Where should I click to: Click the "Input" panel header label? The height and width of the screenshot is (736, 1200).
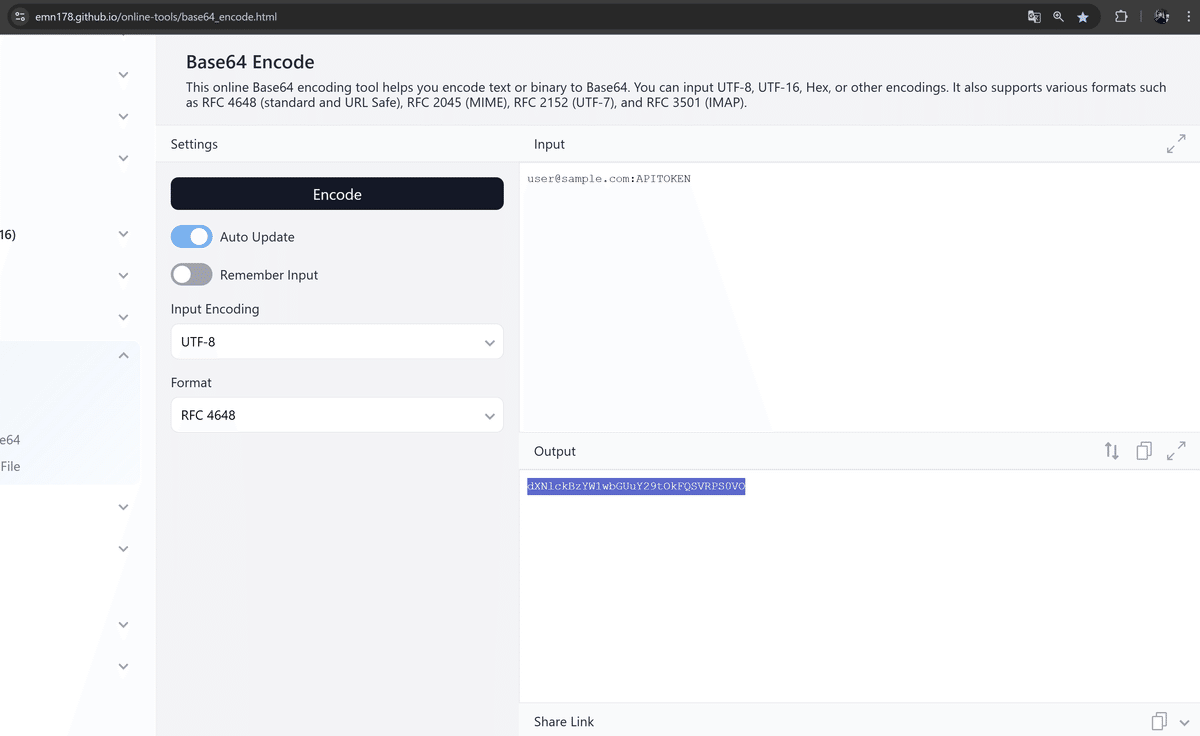coord(549,144)
